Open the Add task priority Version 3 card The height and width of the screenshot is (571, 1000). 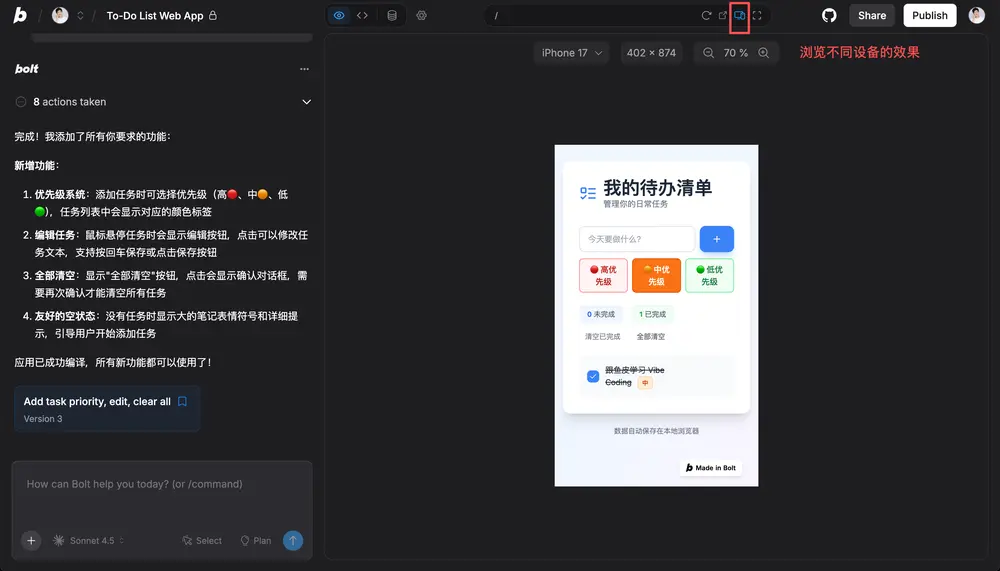pos(107,409)
